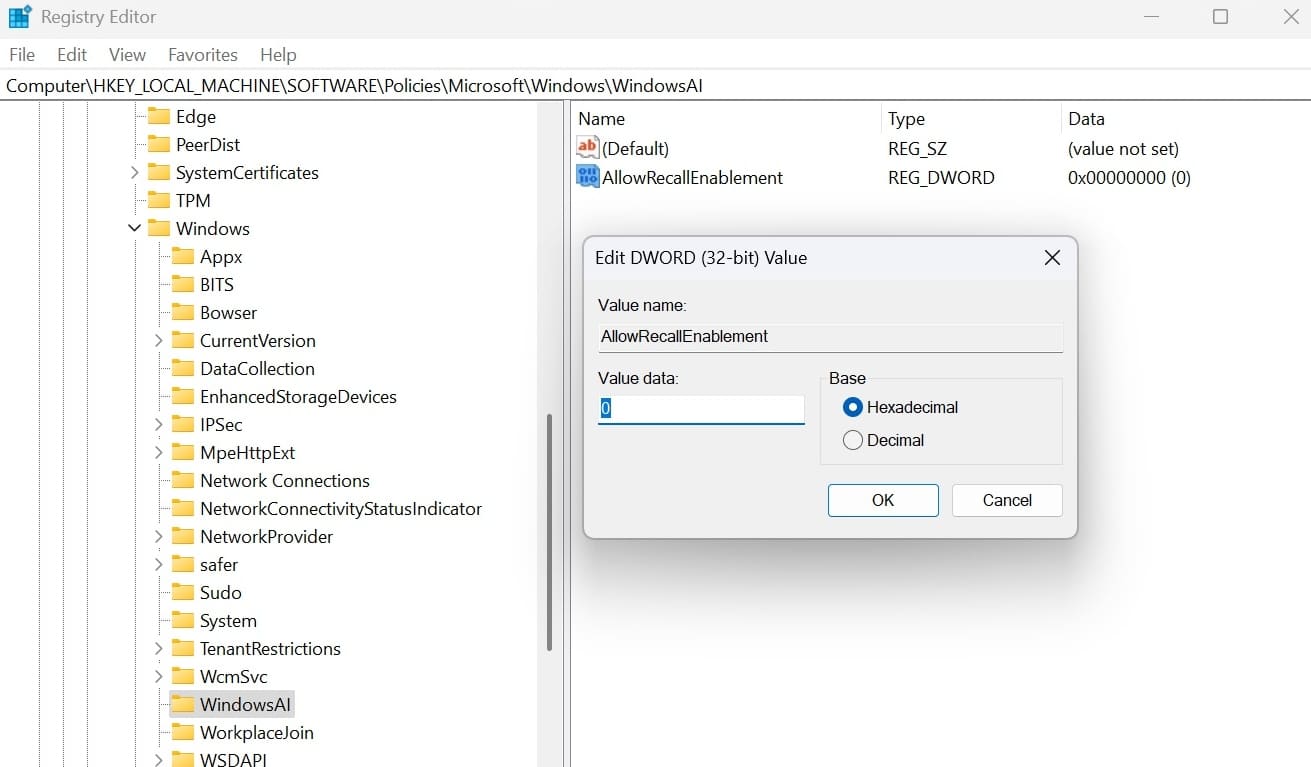The height and width of the screenshot is (767, 1311).
Task: Click the tree pane vertical scrollbar
Action: (549, 530)
